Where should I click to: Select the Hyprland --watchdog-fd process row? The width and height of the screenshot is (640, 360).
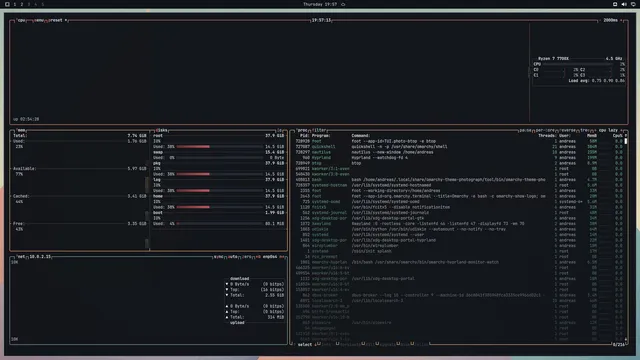tap(460, 158)
